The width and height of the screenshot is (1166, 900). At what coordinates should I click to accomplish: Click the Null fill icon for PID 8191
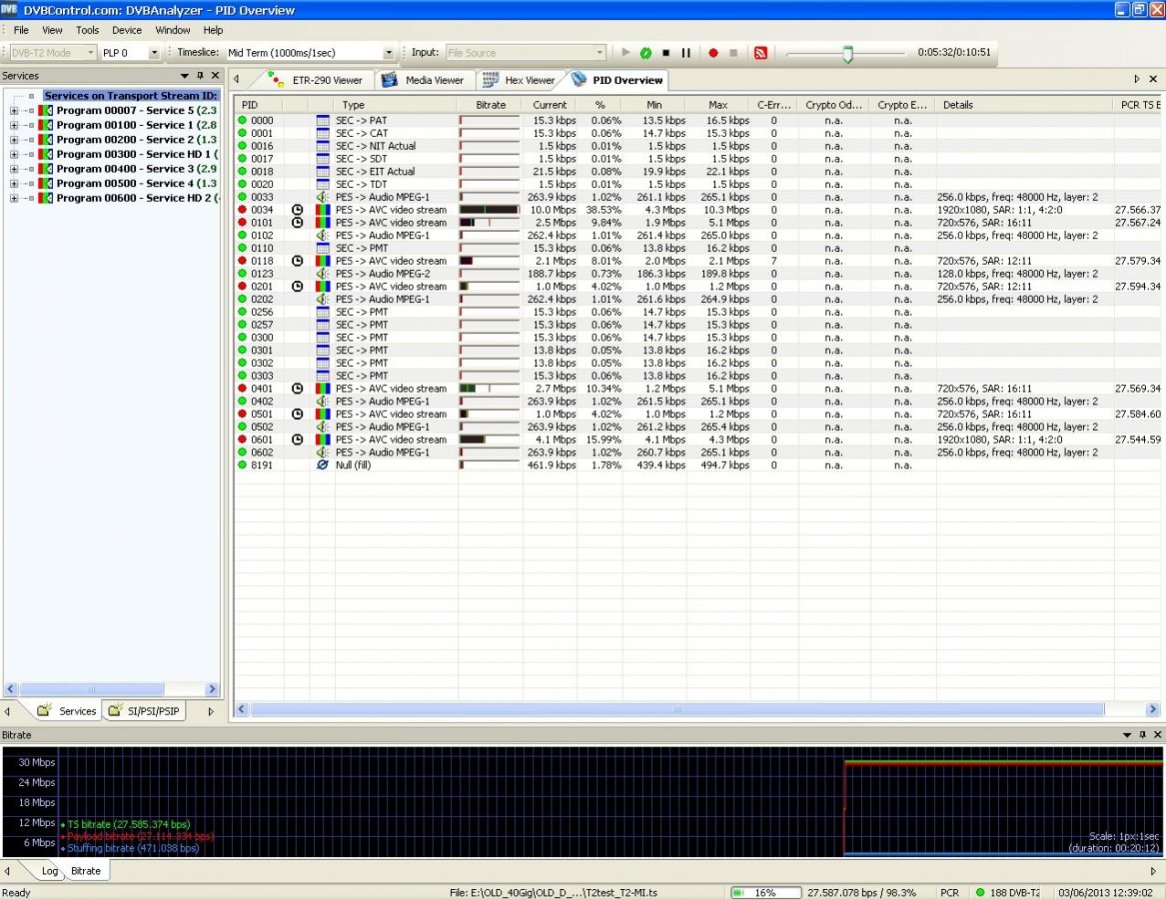pyautogui.click(x=323, y=465)
